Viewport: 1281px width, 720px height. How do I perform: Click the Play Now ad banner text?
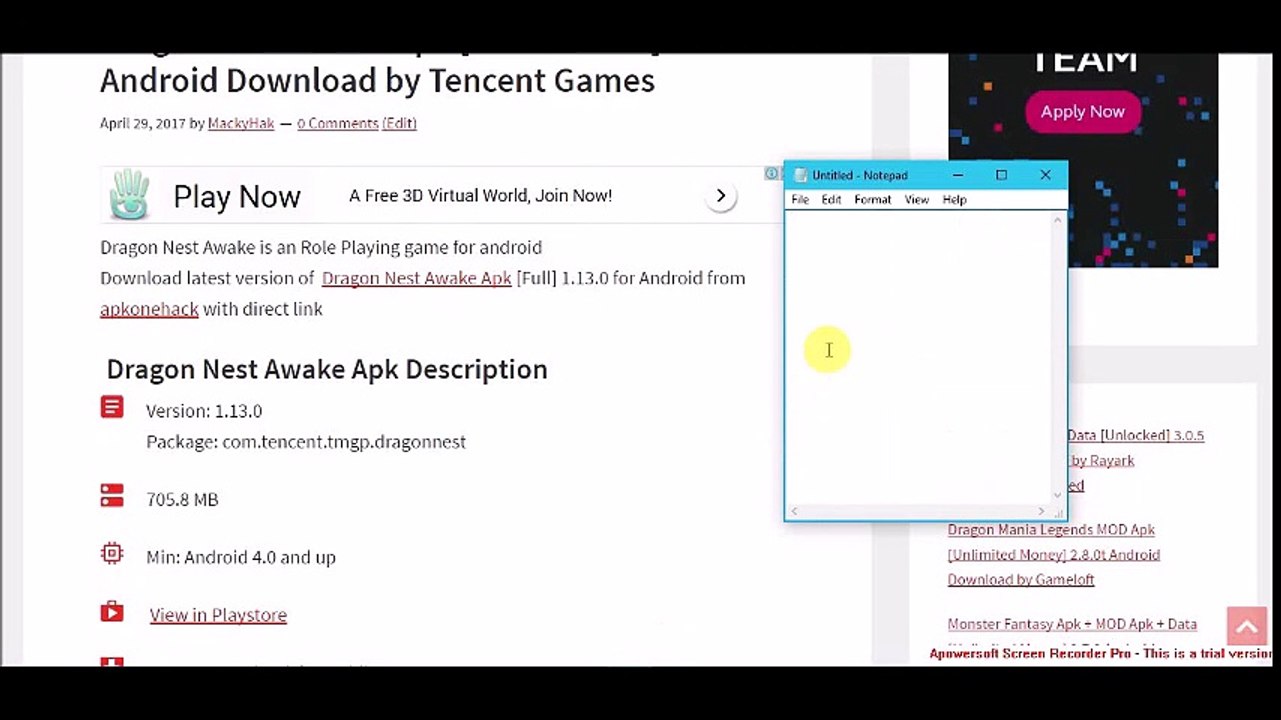point(237,197)
